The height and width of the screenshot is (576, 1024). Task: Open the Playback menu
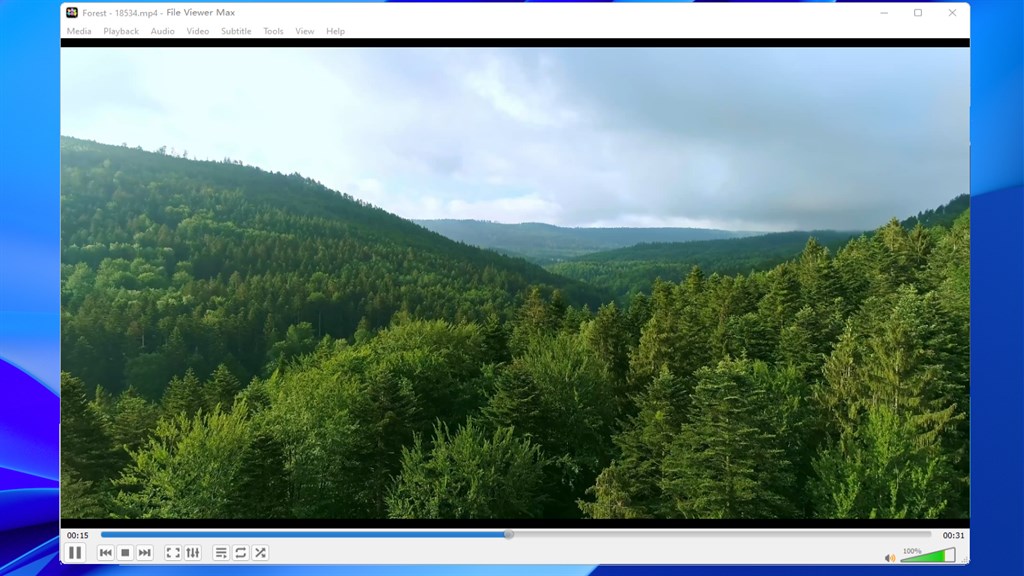click(121, 31)
